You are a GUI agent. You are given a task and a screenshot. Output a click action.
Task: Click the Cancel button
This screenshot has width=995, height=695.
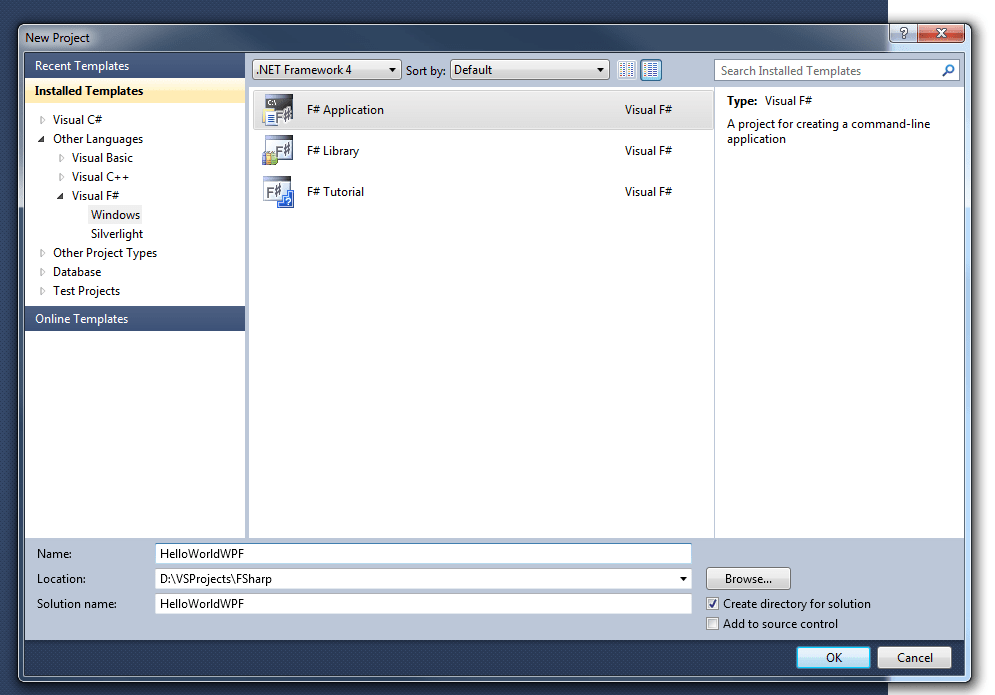914,658
